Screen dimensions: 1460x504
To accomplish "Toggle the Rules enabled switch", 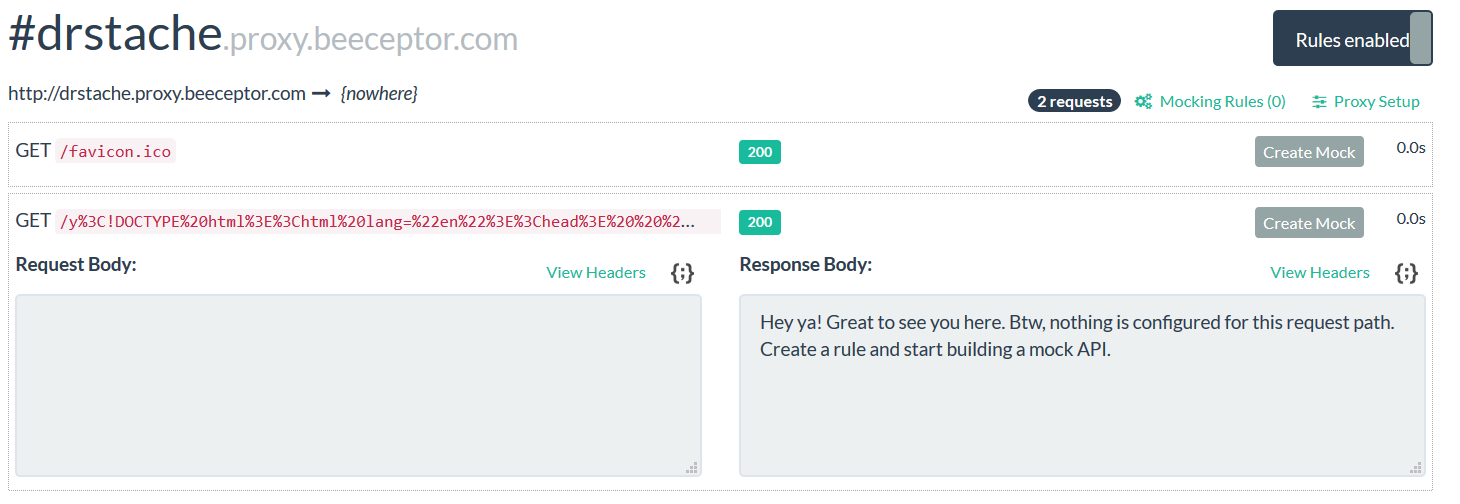I will [x=1352, y=39].
